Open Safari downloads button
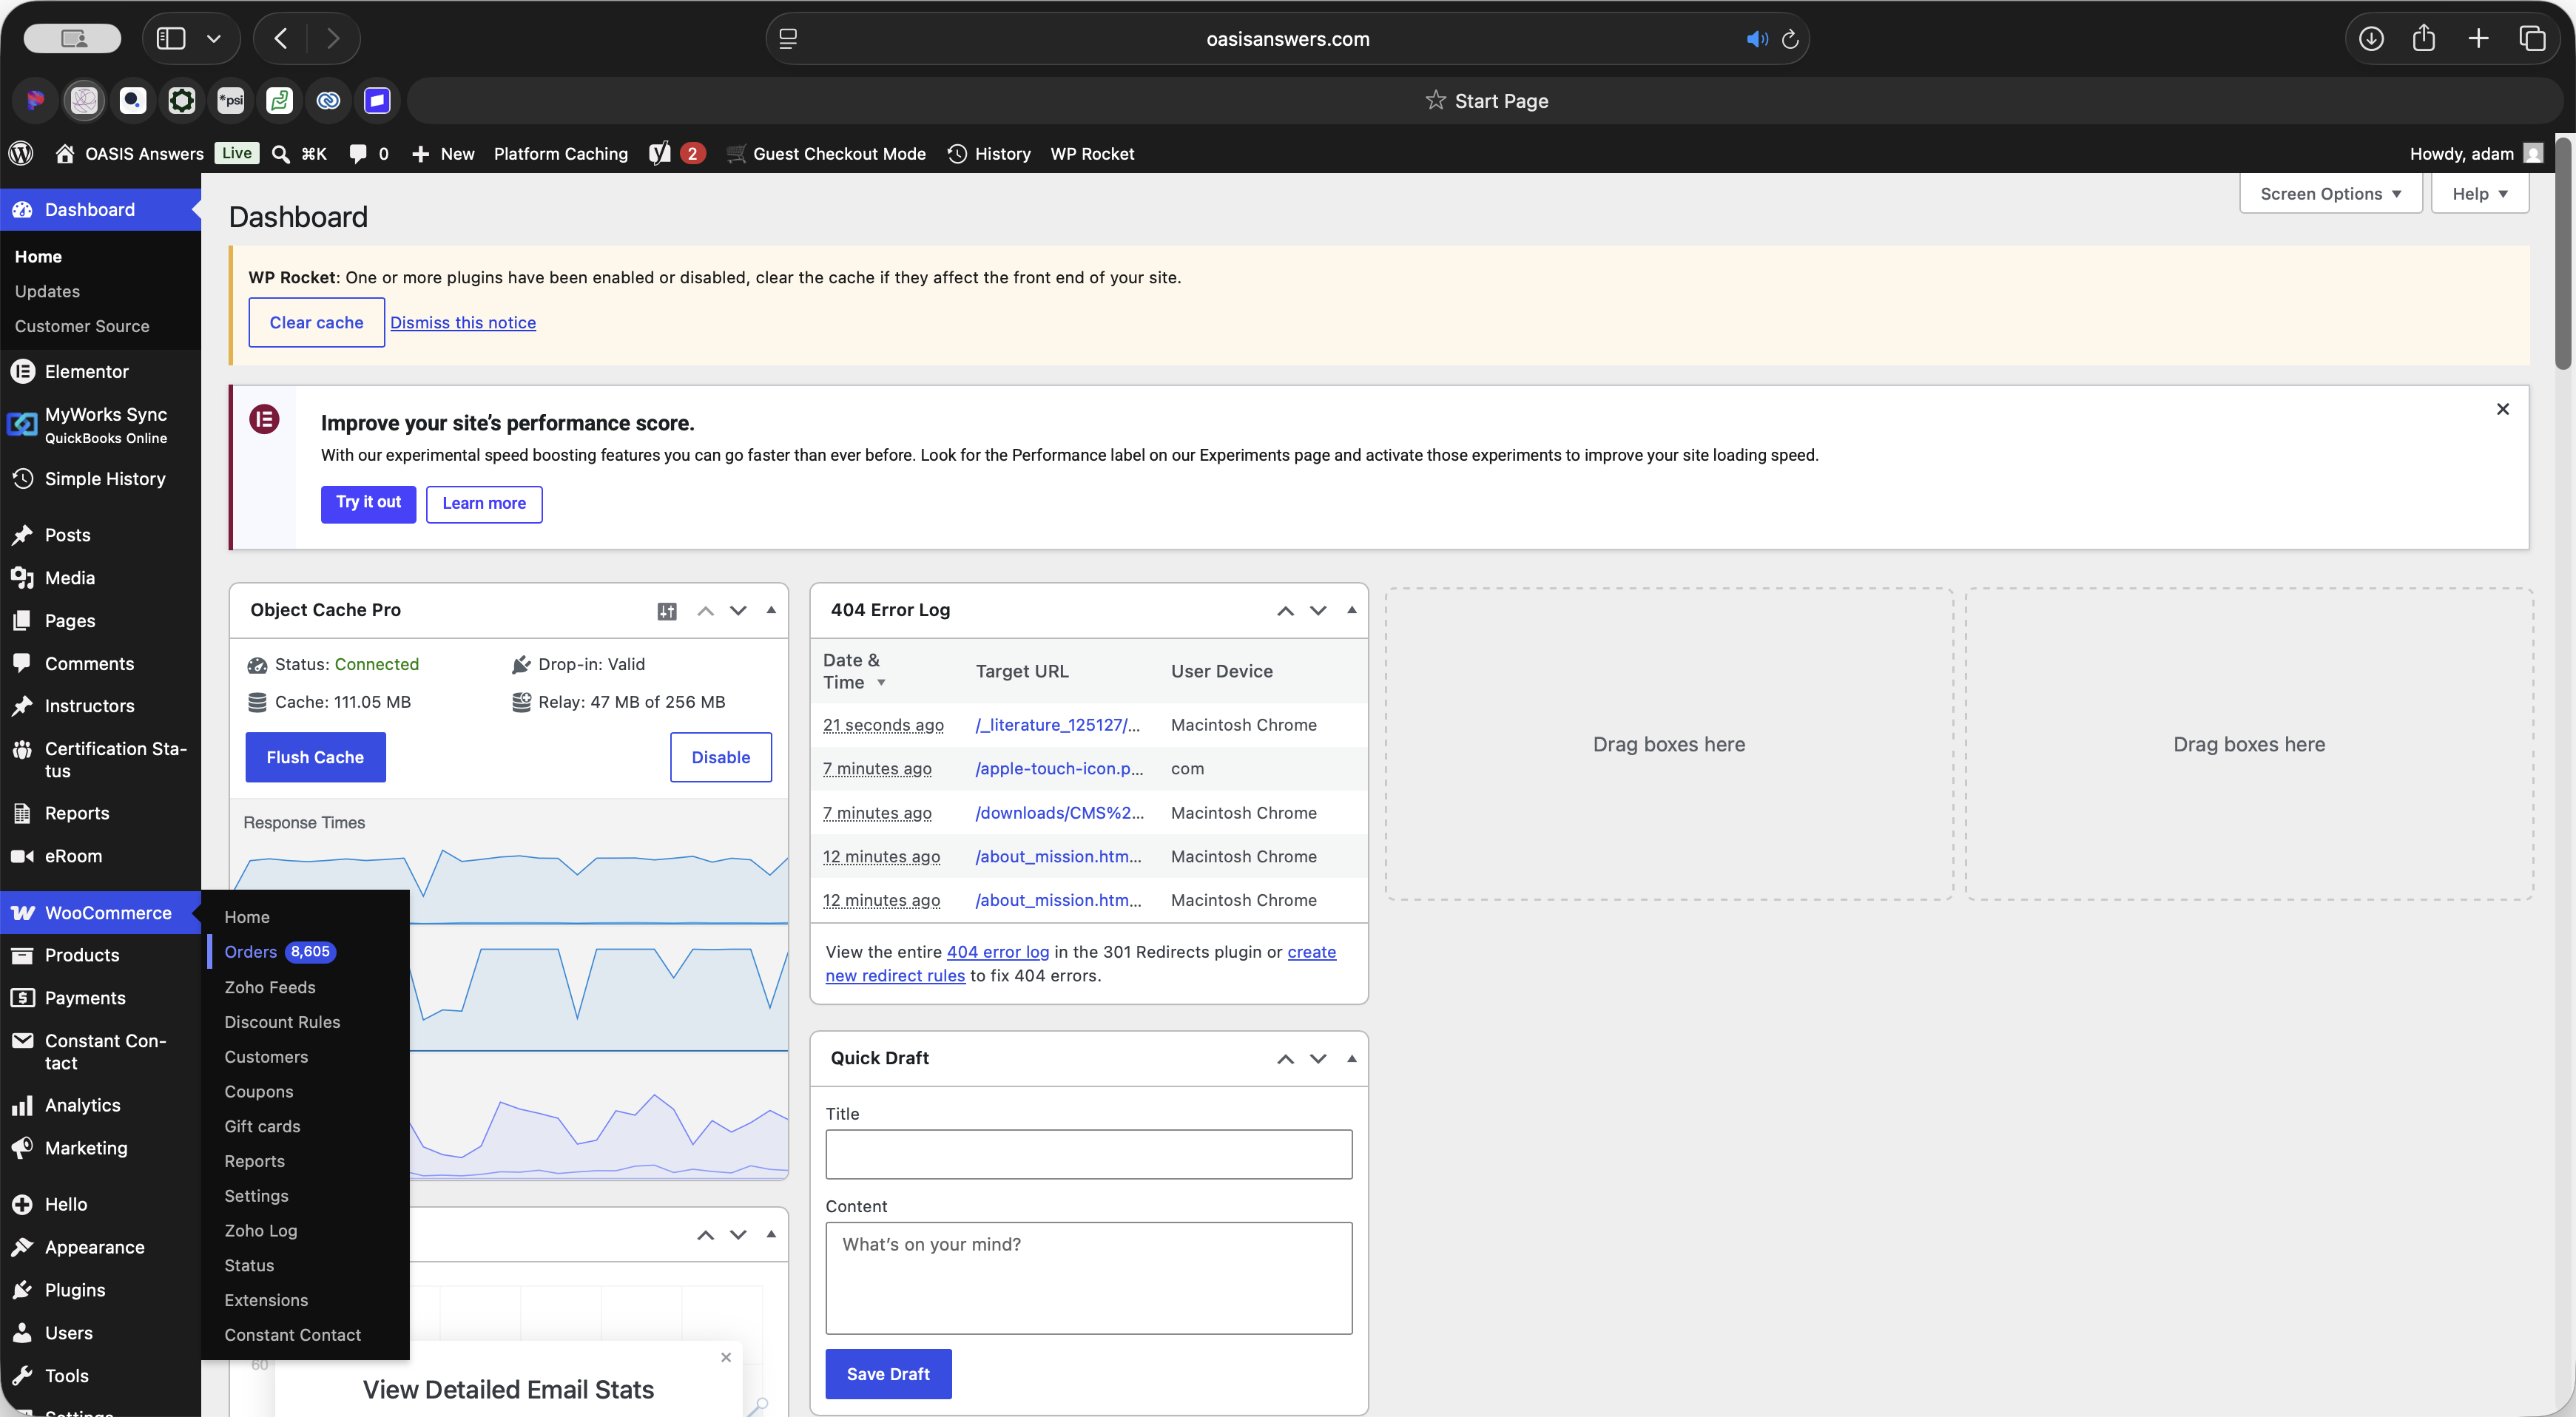The height and width of the screenshot is (1417, 2576). point(2371,39)
